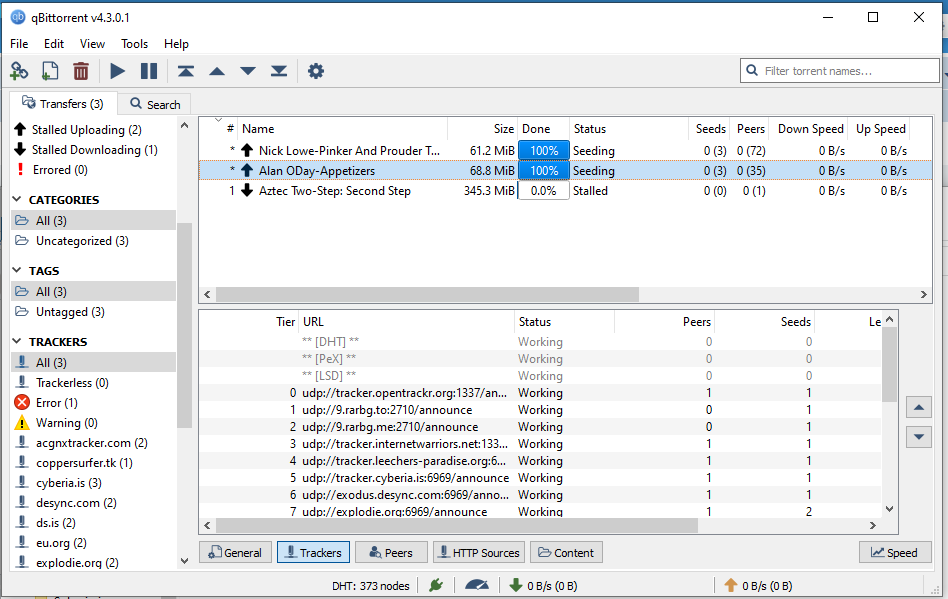
Task: Toggle alternative speed limits speedometer icon
Action: point(477,585)
